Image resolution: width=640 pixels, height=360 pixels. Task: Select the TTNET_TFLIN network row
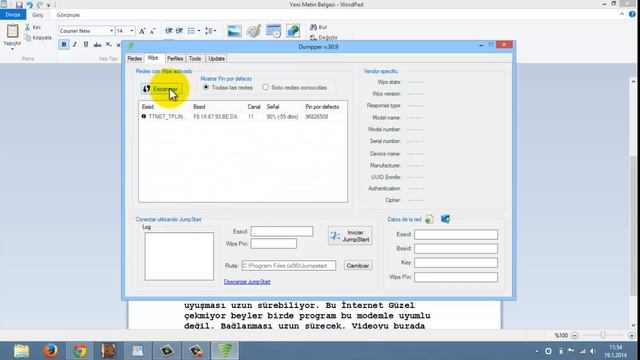click(x=243, y=117)
